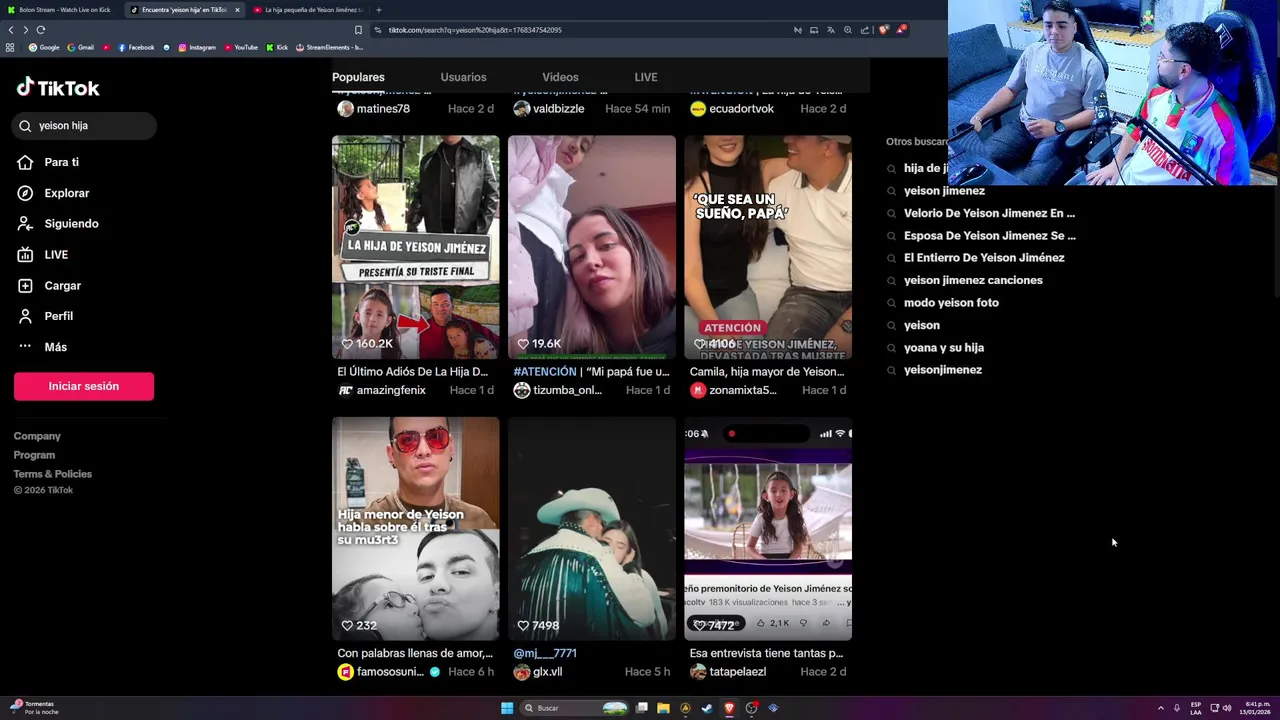1280x720 pixels.
Task: Click the #ATENCIÓN hashtag caption
Action: click(x=545, y=371)
